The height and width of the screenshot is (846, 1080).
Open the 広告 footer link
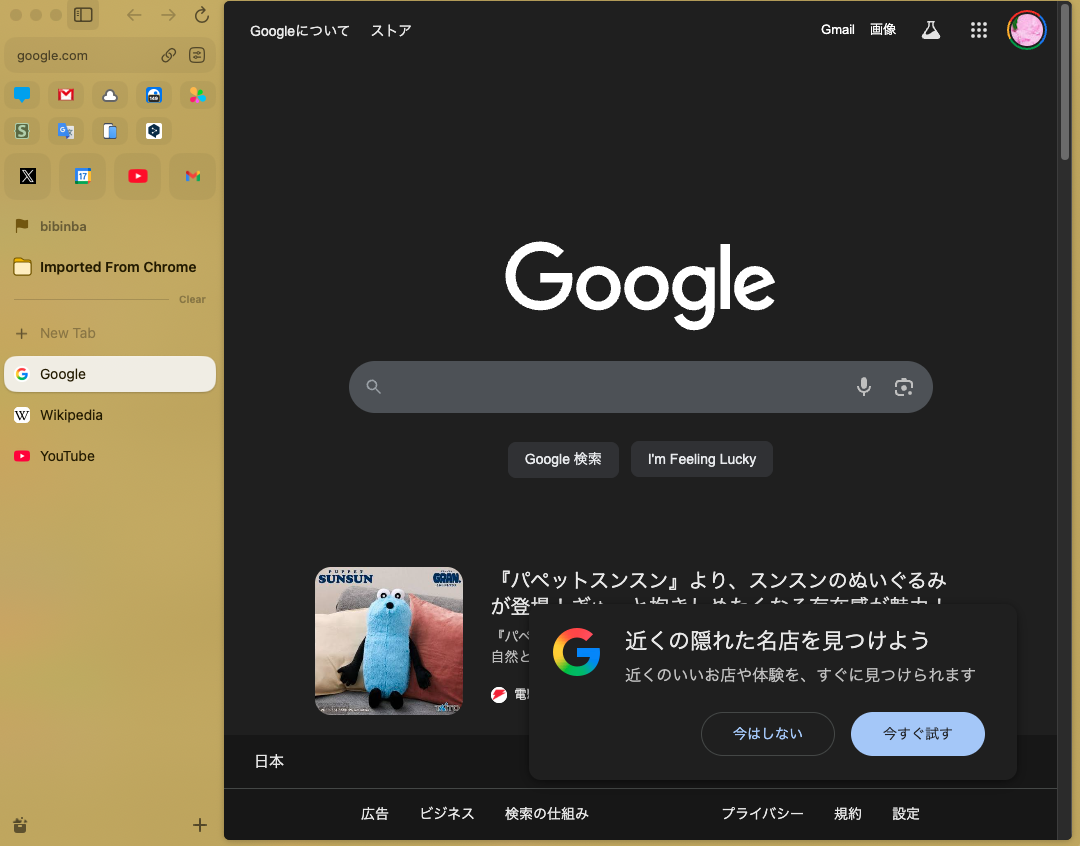point(375,814)
